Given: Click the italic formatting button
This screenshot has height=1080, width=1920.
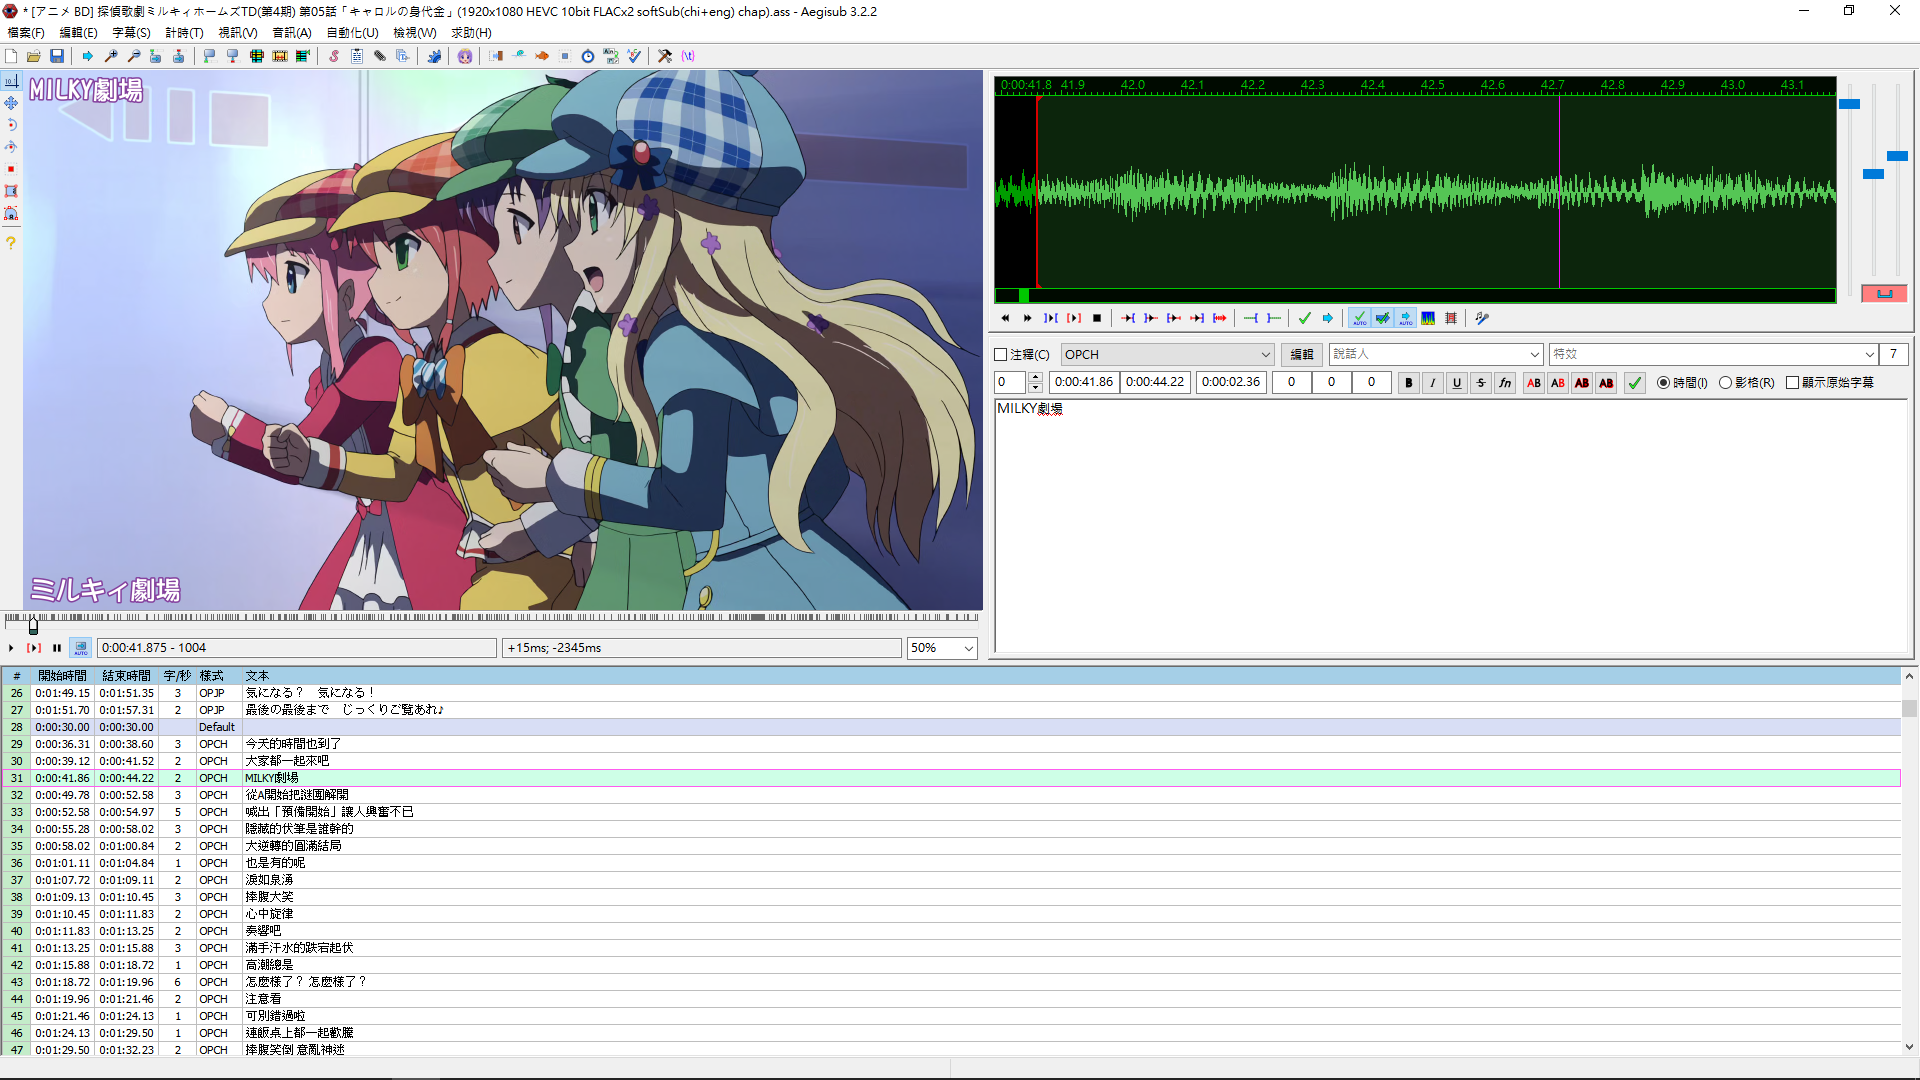Looking at the screenshot, I should click(1432, 383).
